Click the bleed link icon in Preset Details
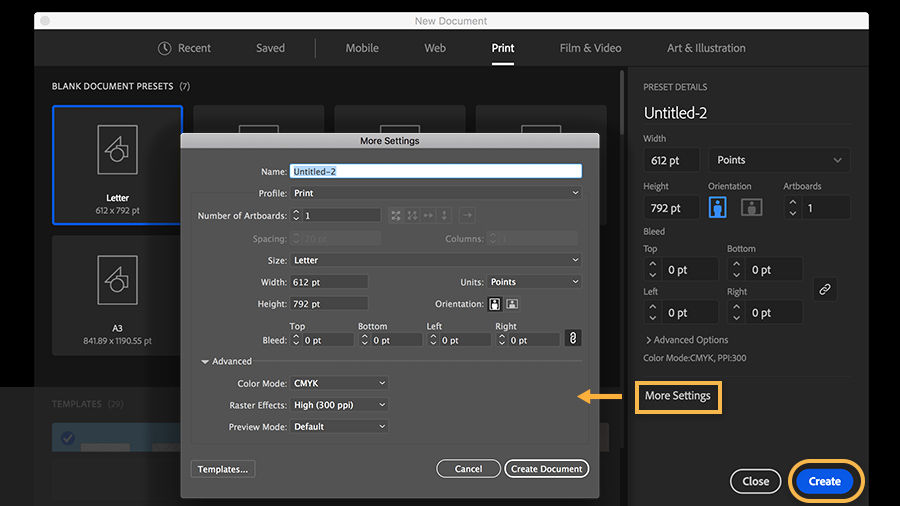Image resolution: width=900 pixels, height=506 pixels. coord(824,289)
